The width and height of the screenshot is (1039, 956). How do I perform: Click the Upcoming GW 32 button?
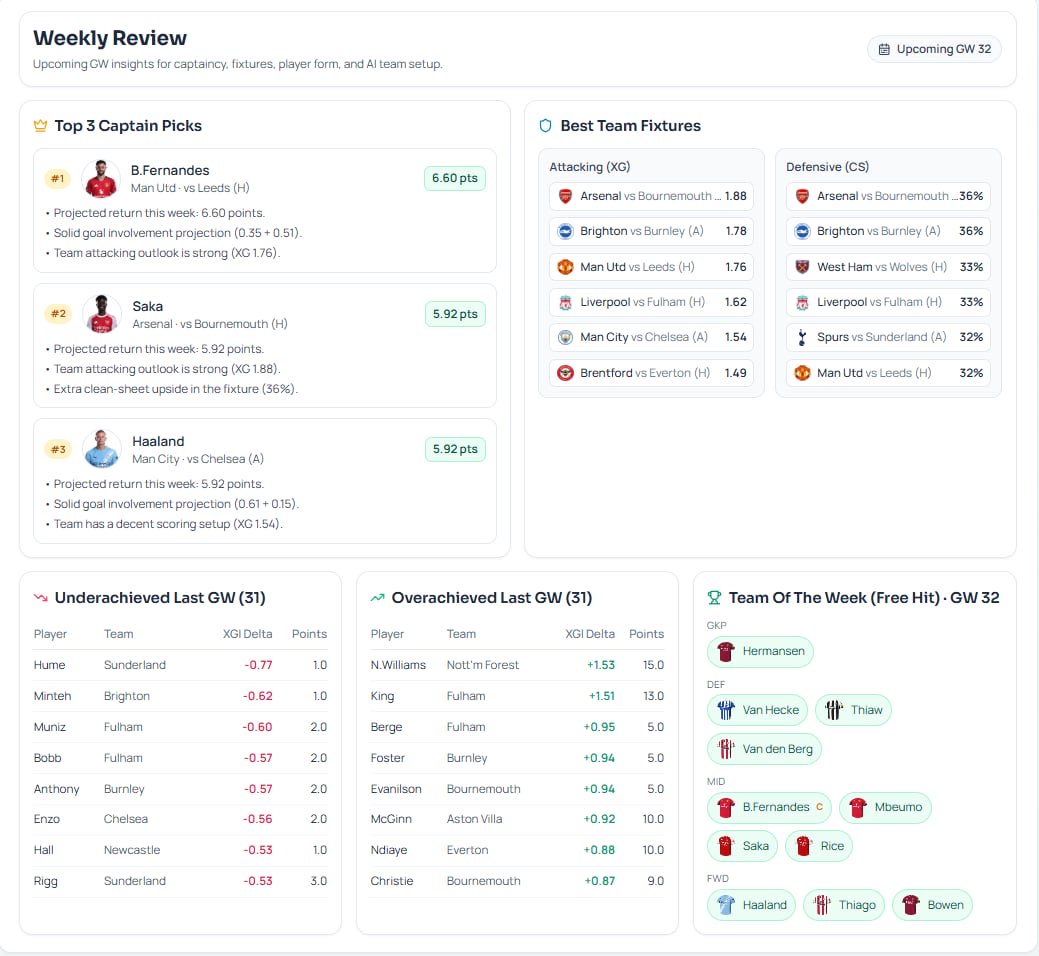tap(934, 49)
